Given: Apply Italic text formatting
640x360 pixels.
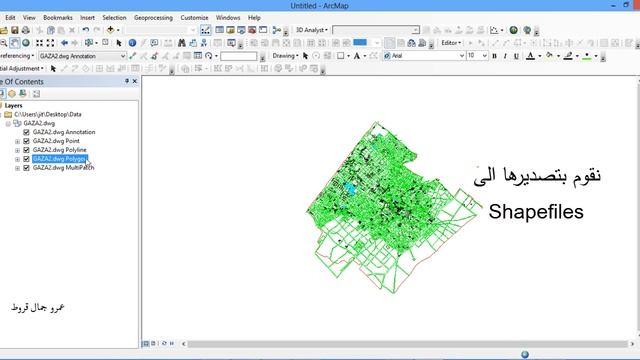Looking at the screenshot, I should [x=505, y=56].
